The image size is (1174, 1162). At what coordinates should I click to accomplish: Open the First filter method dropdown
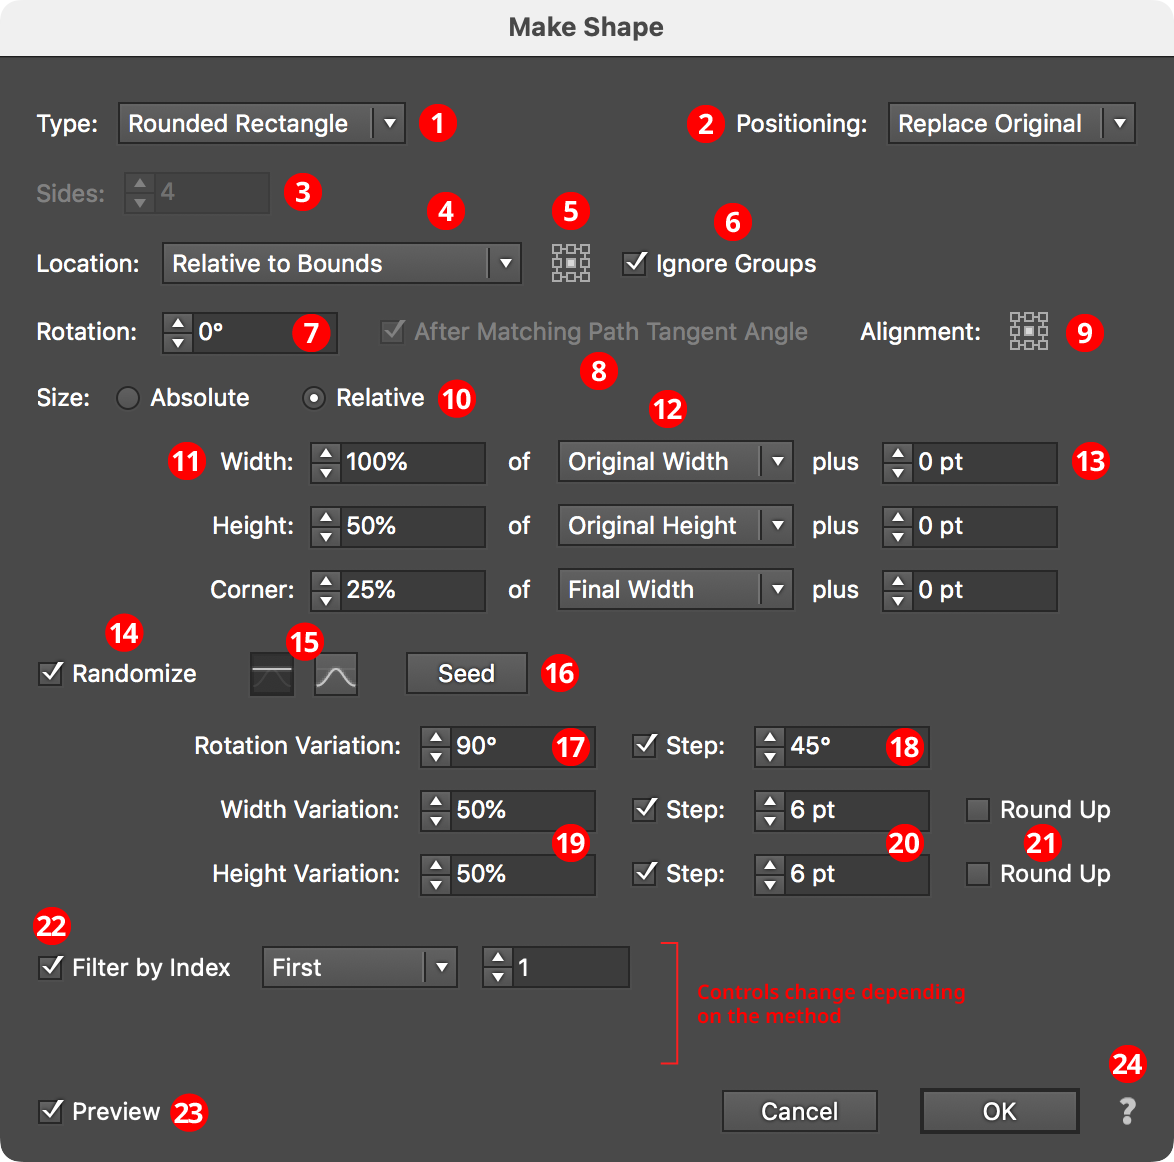(359, 967)
